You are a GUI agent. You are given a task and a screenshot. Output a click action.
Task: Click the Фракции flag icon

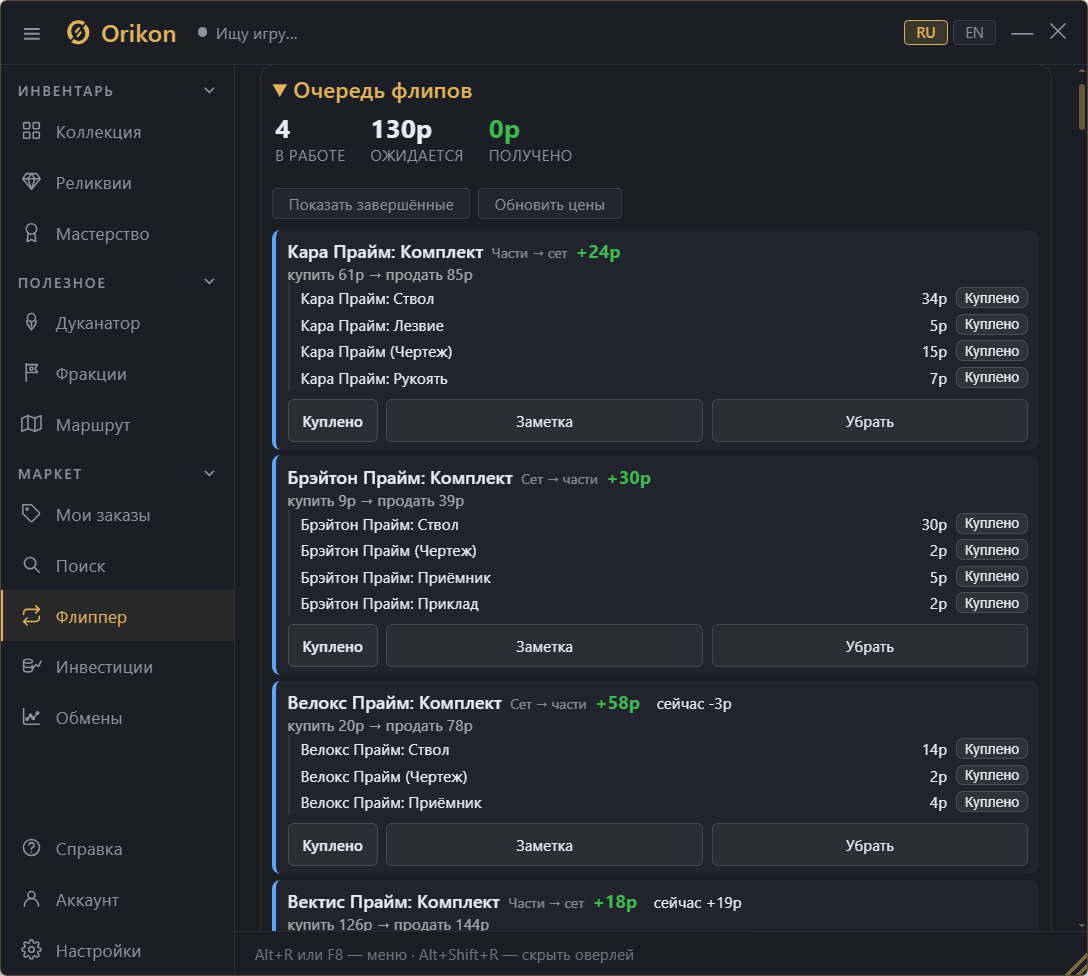tap(31, 373)
